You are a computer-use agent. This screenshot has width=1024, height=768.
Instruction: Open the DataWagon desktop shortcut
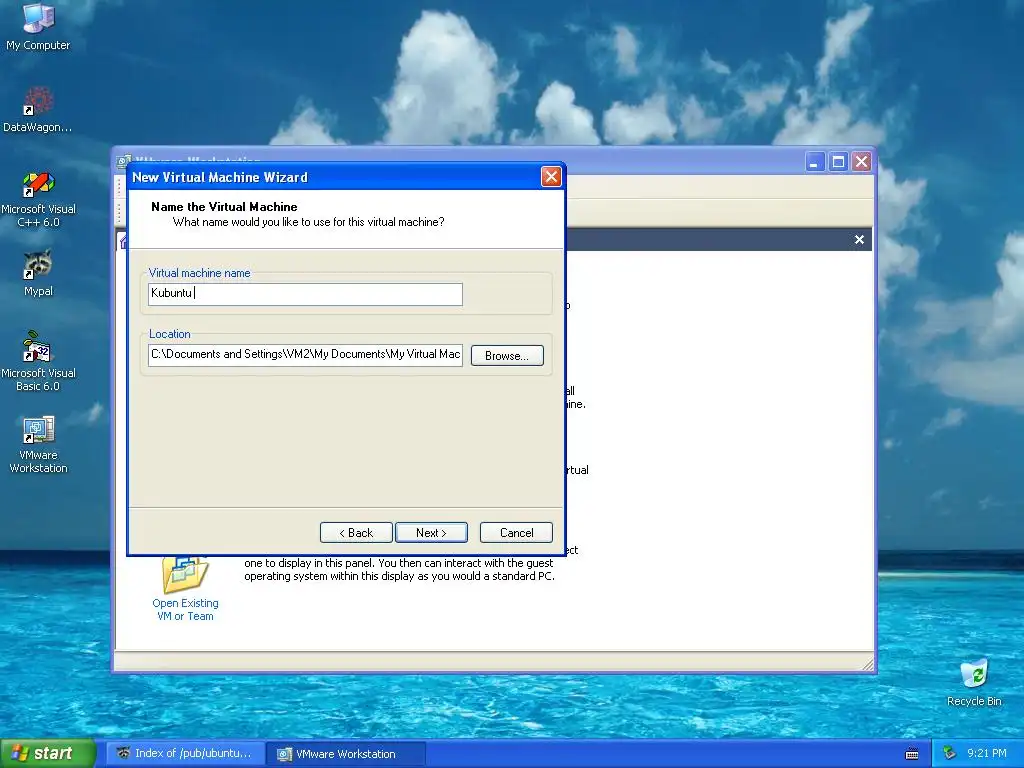pyautogui.click(x=38, y=110)
